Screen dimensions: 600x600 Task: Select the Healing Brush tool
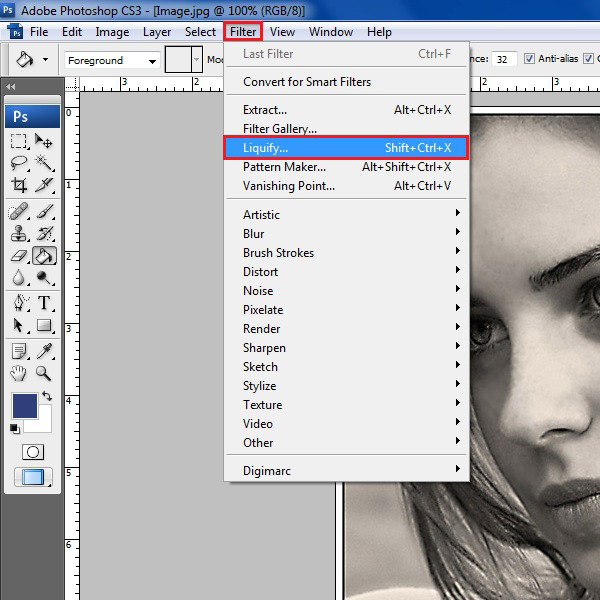click(19, 212)
